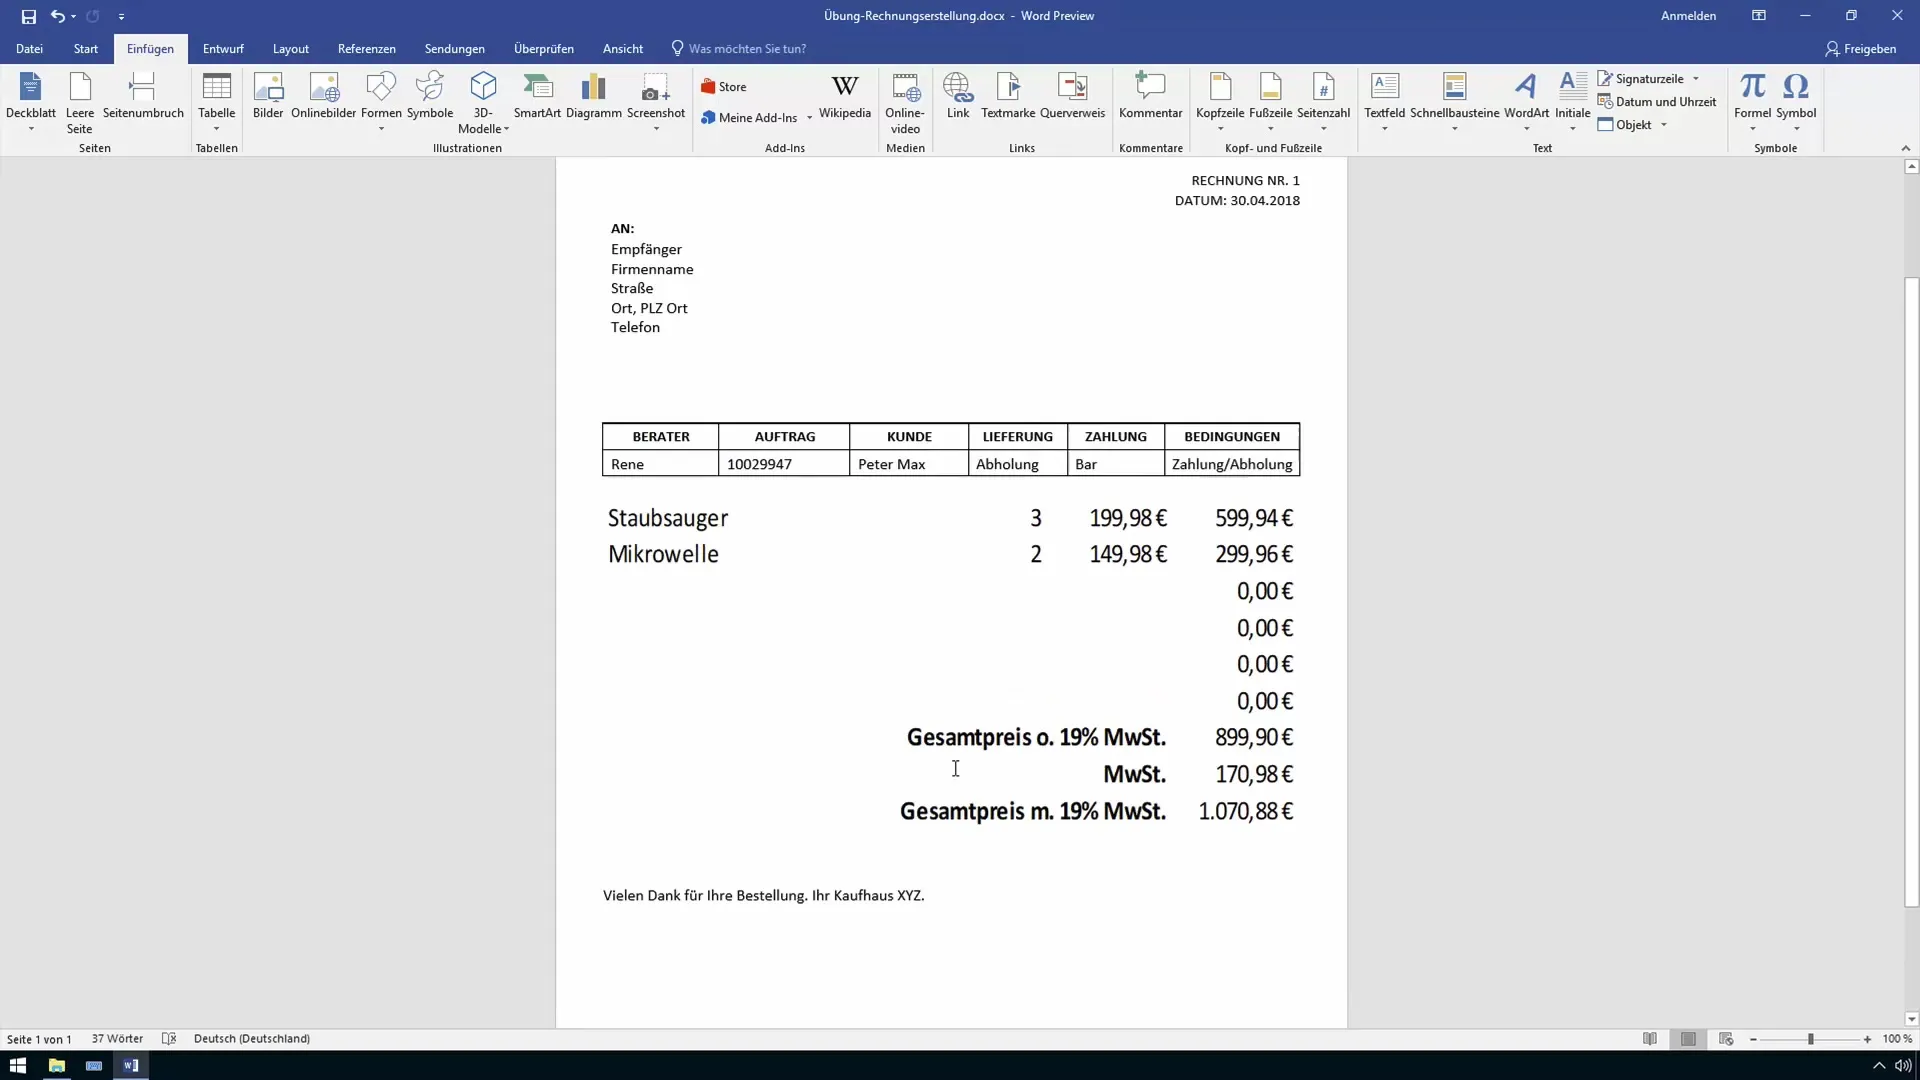Open Kopfzeile header options
The image size is (1920, 1080).
pyautogui.click(x=1220, y=103)
